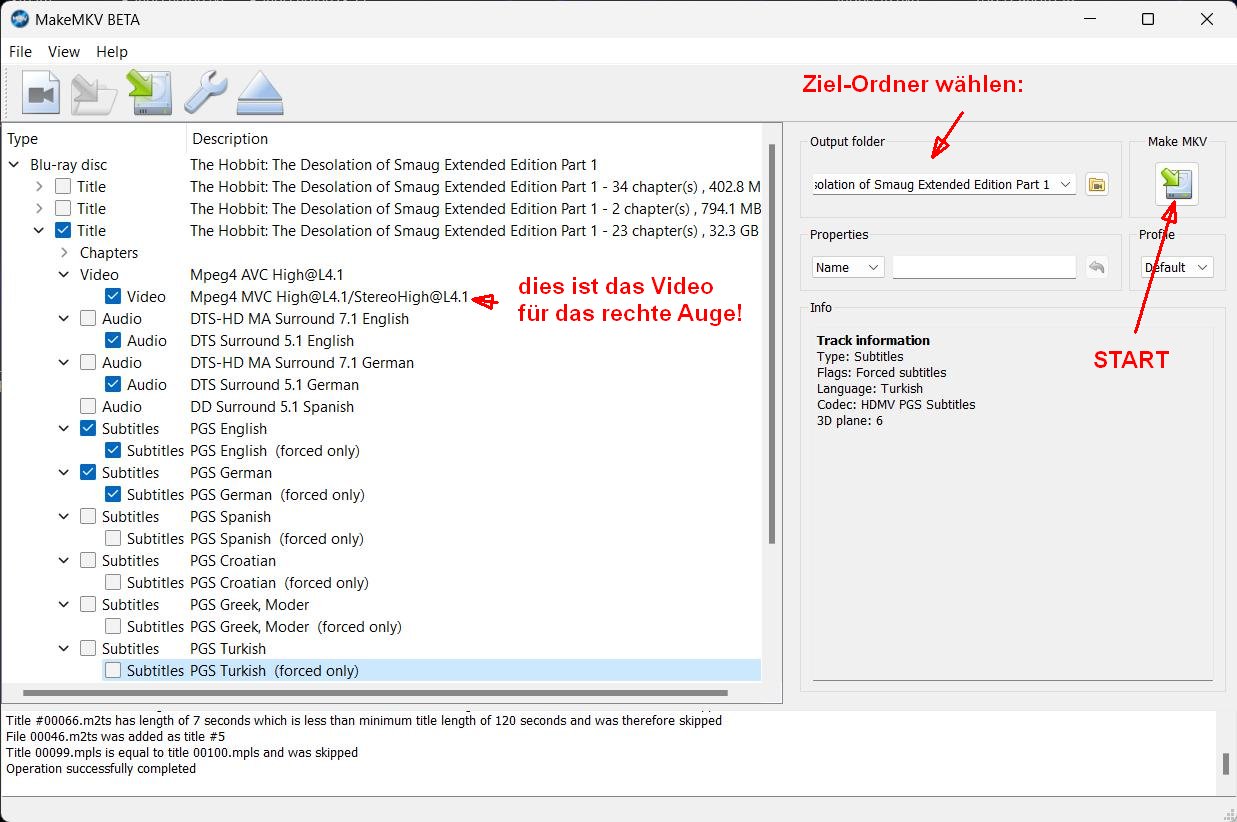Click the revert property arrow icon
This screenshot has width=1237, height=822.
coord(1097,267)
